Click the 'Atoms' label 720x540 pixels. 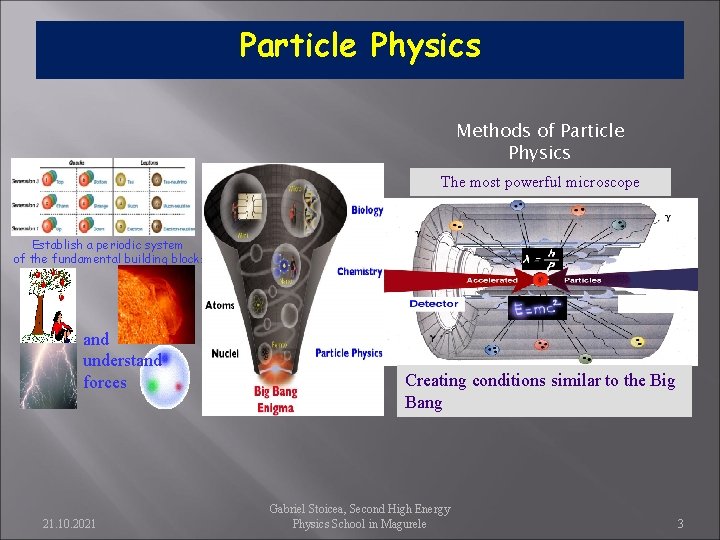(219, 305)
